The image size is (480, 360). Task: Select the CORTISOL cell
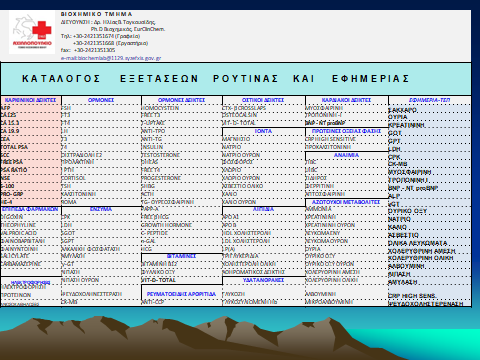(73, 178)
